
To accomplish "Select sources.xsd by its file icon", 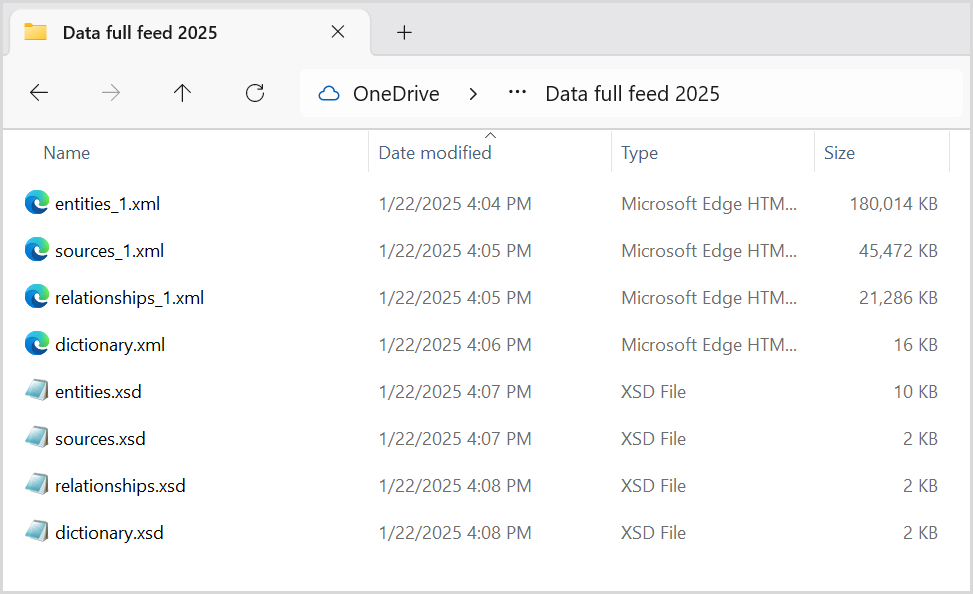I will [x=35, y=438].
